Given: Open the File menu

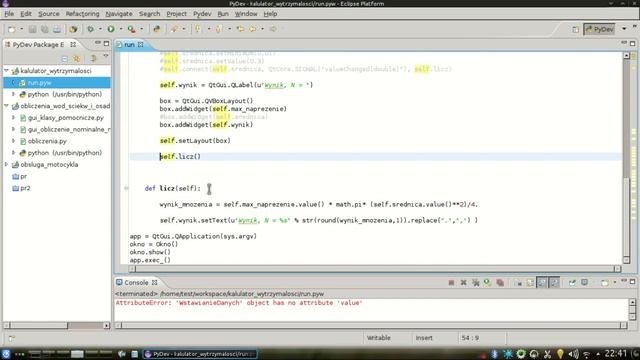Looking at the screenshot, I should tap(9, 14).
